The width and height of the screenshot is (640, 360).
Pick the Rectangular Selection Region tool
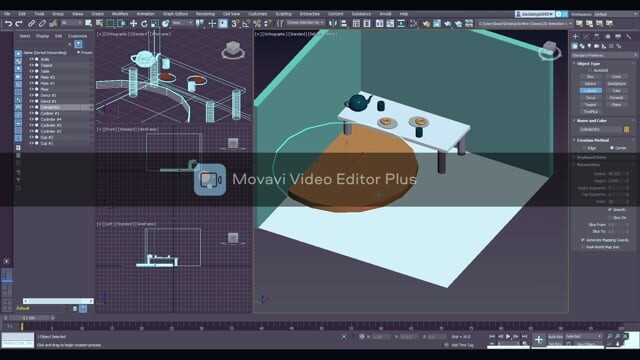[x=110, y=24]
